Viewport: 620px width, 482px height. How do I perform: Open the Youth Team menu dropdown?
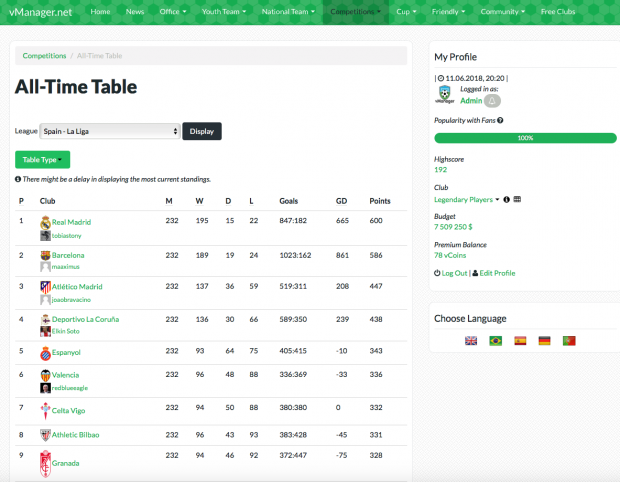point(224,12)
